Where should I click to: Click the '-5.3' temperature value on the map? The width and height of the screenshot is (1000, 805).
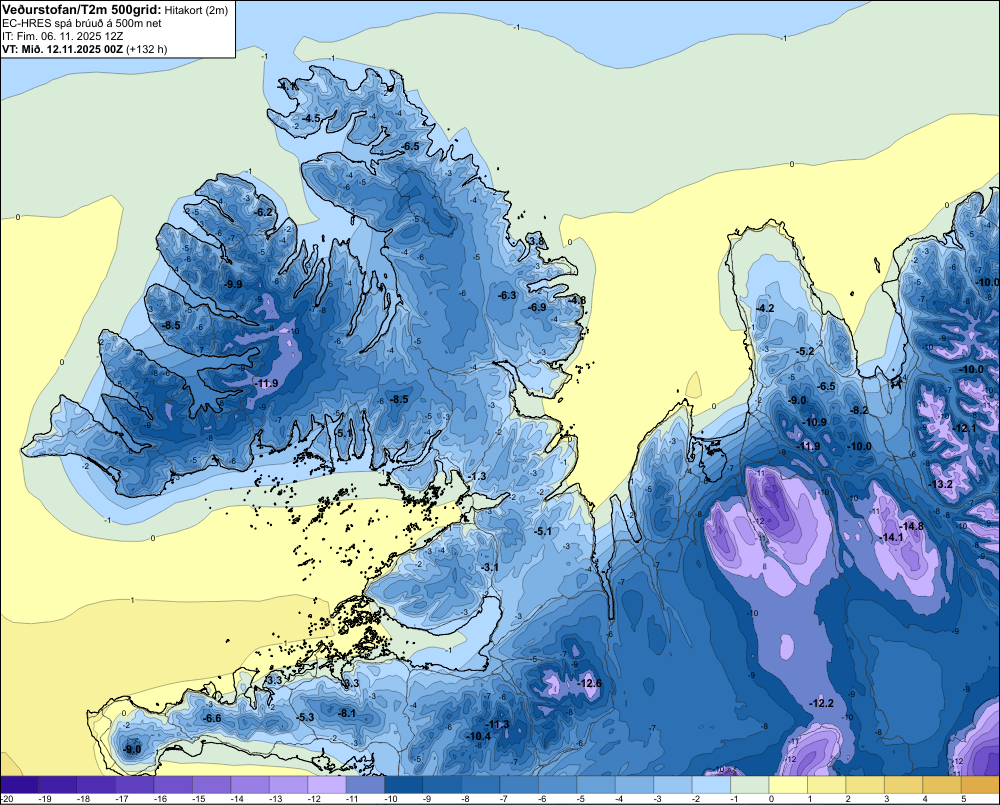pos(305,717)
